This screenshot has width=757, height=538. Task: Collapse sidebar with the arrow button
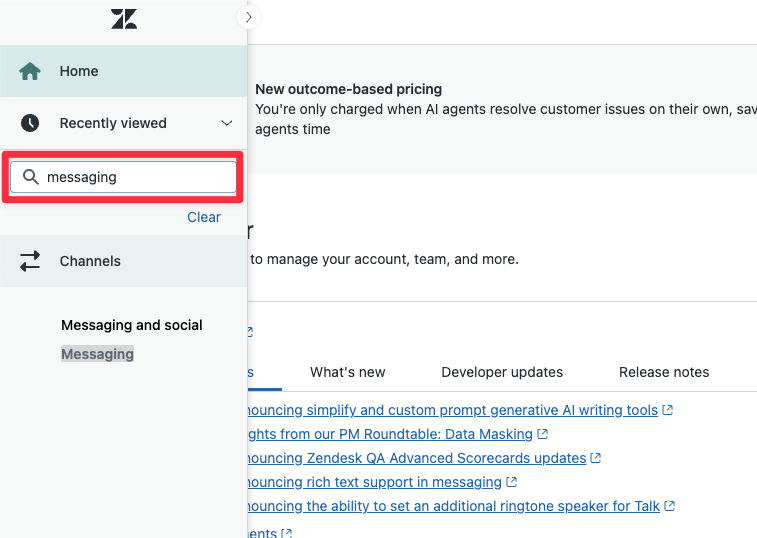tap(249, 17)
